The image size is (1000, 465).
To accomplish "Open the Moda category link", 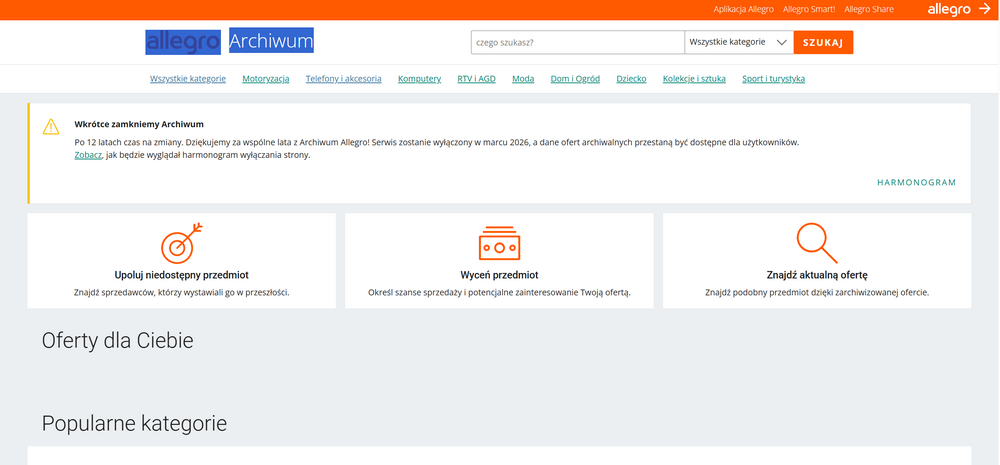I will pos(523,79).
